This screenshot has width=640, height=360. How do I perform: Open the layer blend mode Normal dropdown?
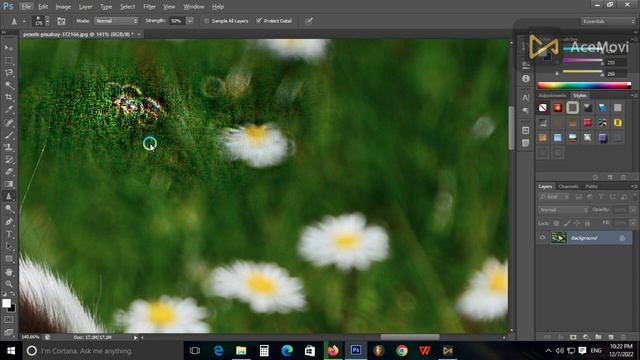tap(563, 210)
